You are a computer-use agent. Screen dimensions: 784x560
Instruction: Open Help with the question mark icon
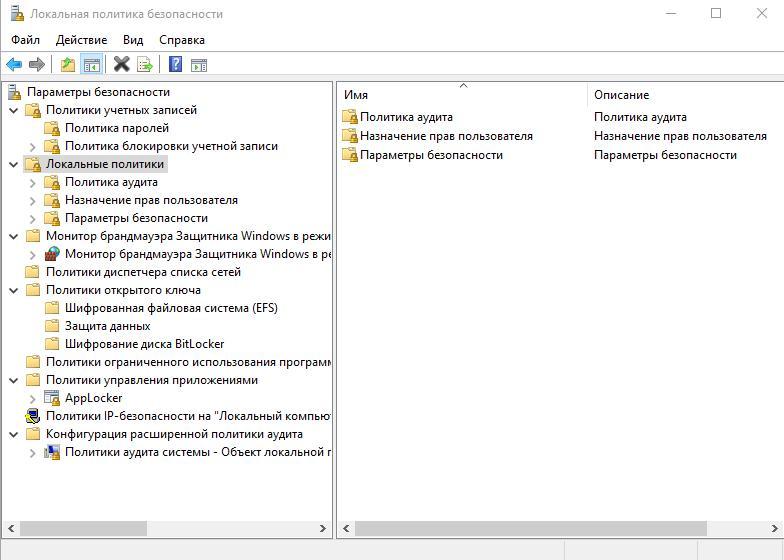click(175, 65)
